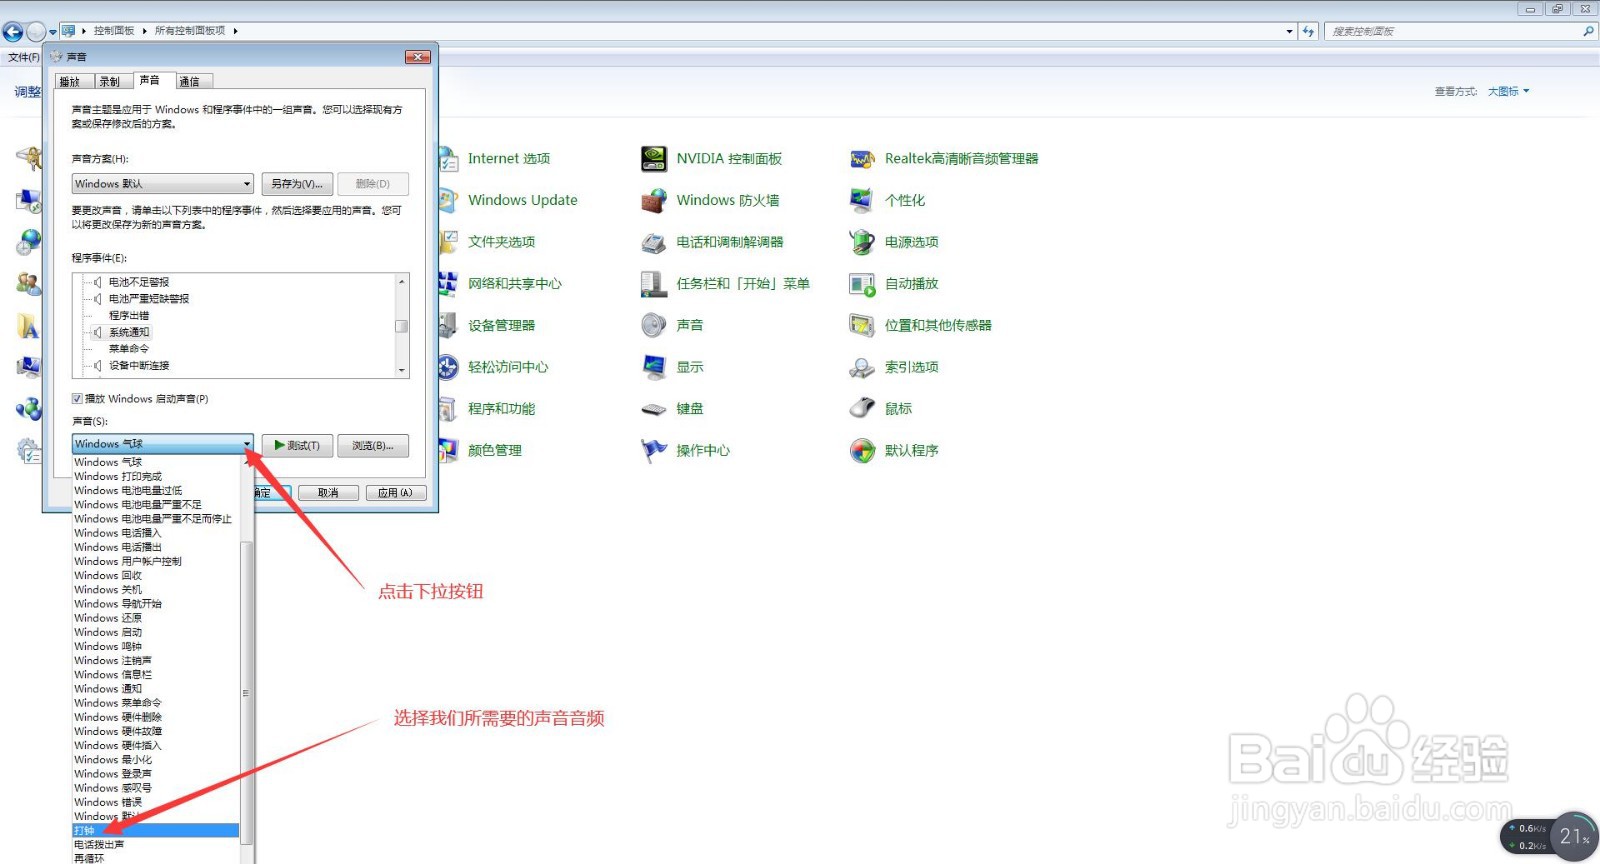Open the 自动播放 icon
The height and width of the screenshot is (864, 1600).
click(x=862, y=284)
